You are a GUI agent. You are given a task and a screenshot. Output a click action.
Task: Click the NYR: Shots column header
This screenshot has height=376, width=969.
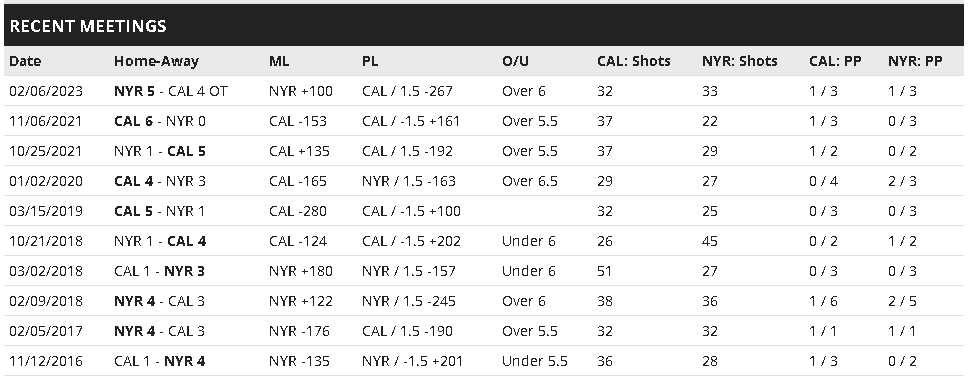tap(739, 61)
